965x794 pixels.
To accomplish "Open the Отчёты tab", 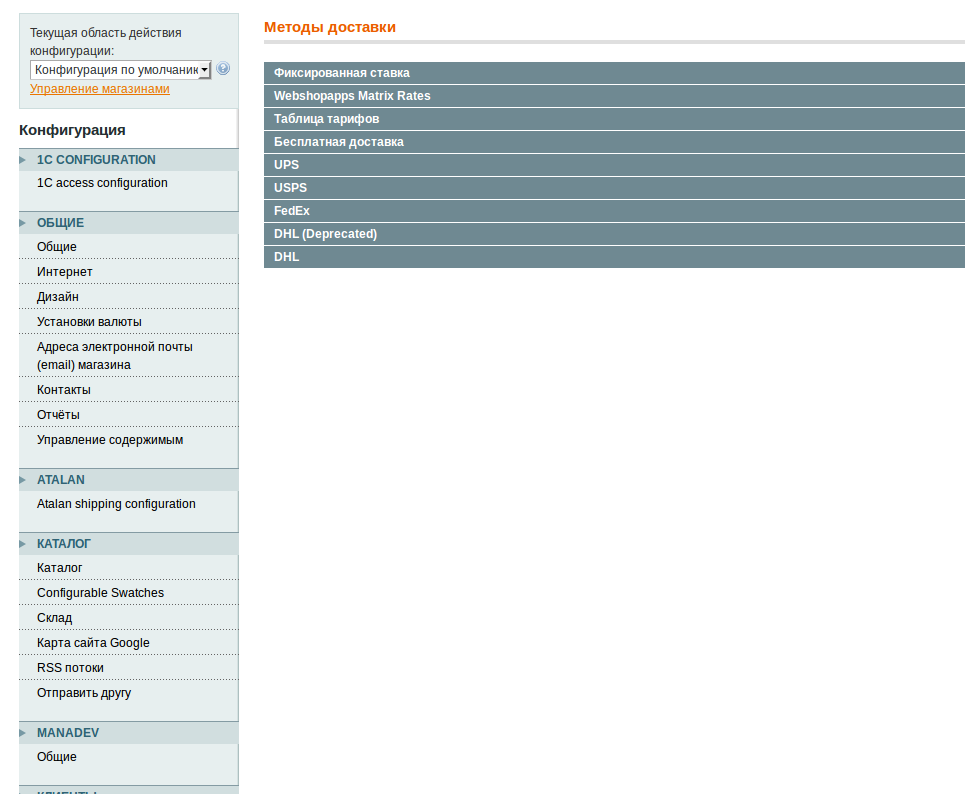I will pos(129,415).
